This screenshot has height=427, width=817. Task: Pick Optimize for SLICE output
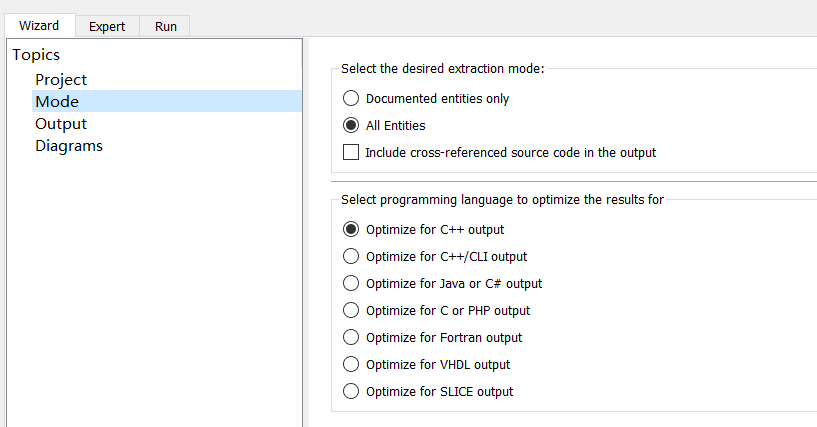pos(351,391)
